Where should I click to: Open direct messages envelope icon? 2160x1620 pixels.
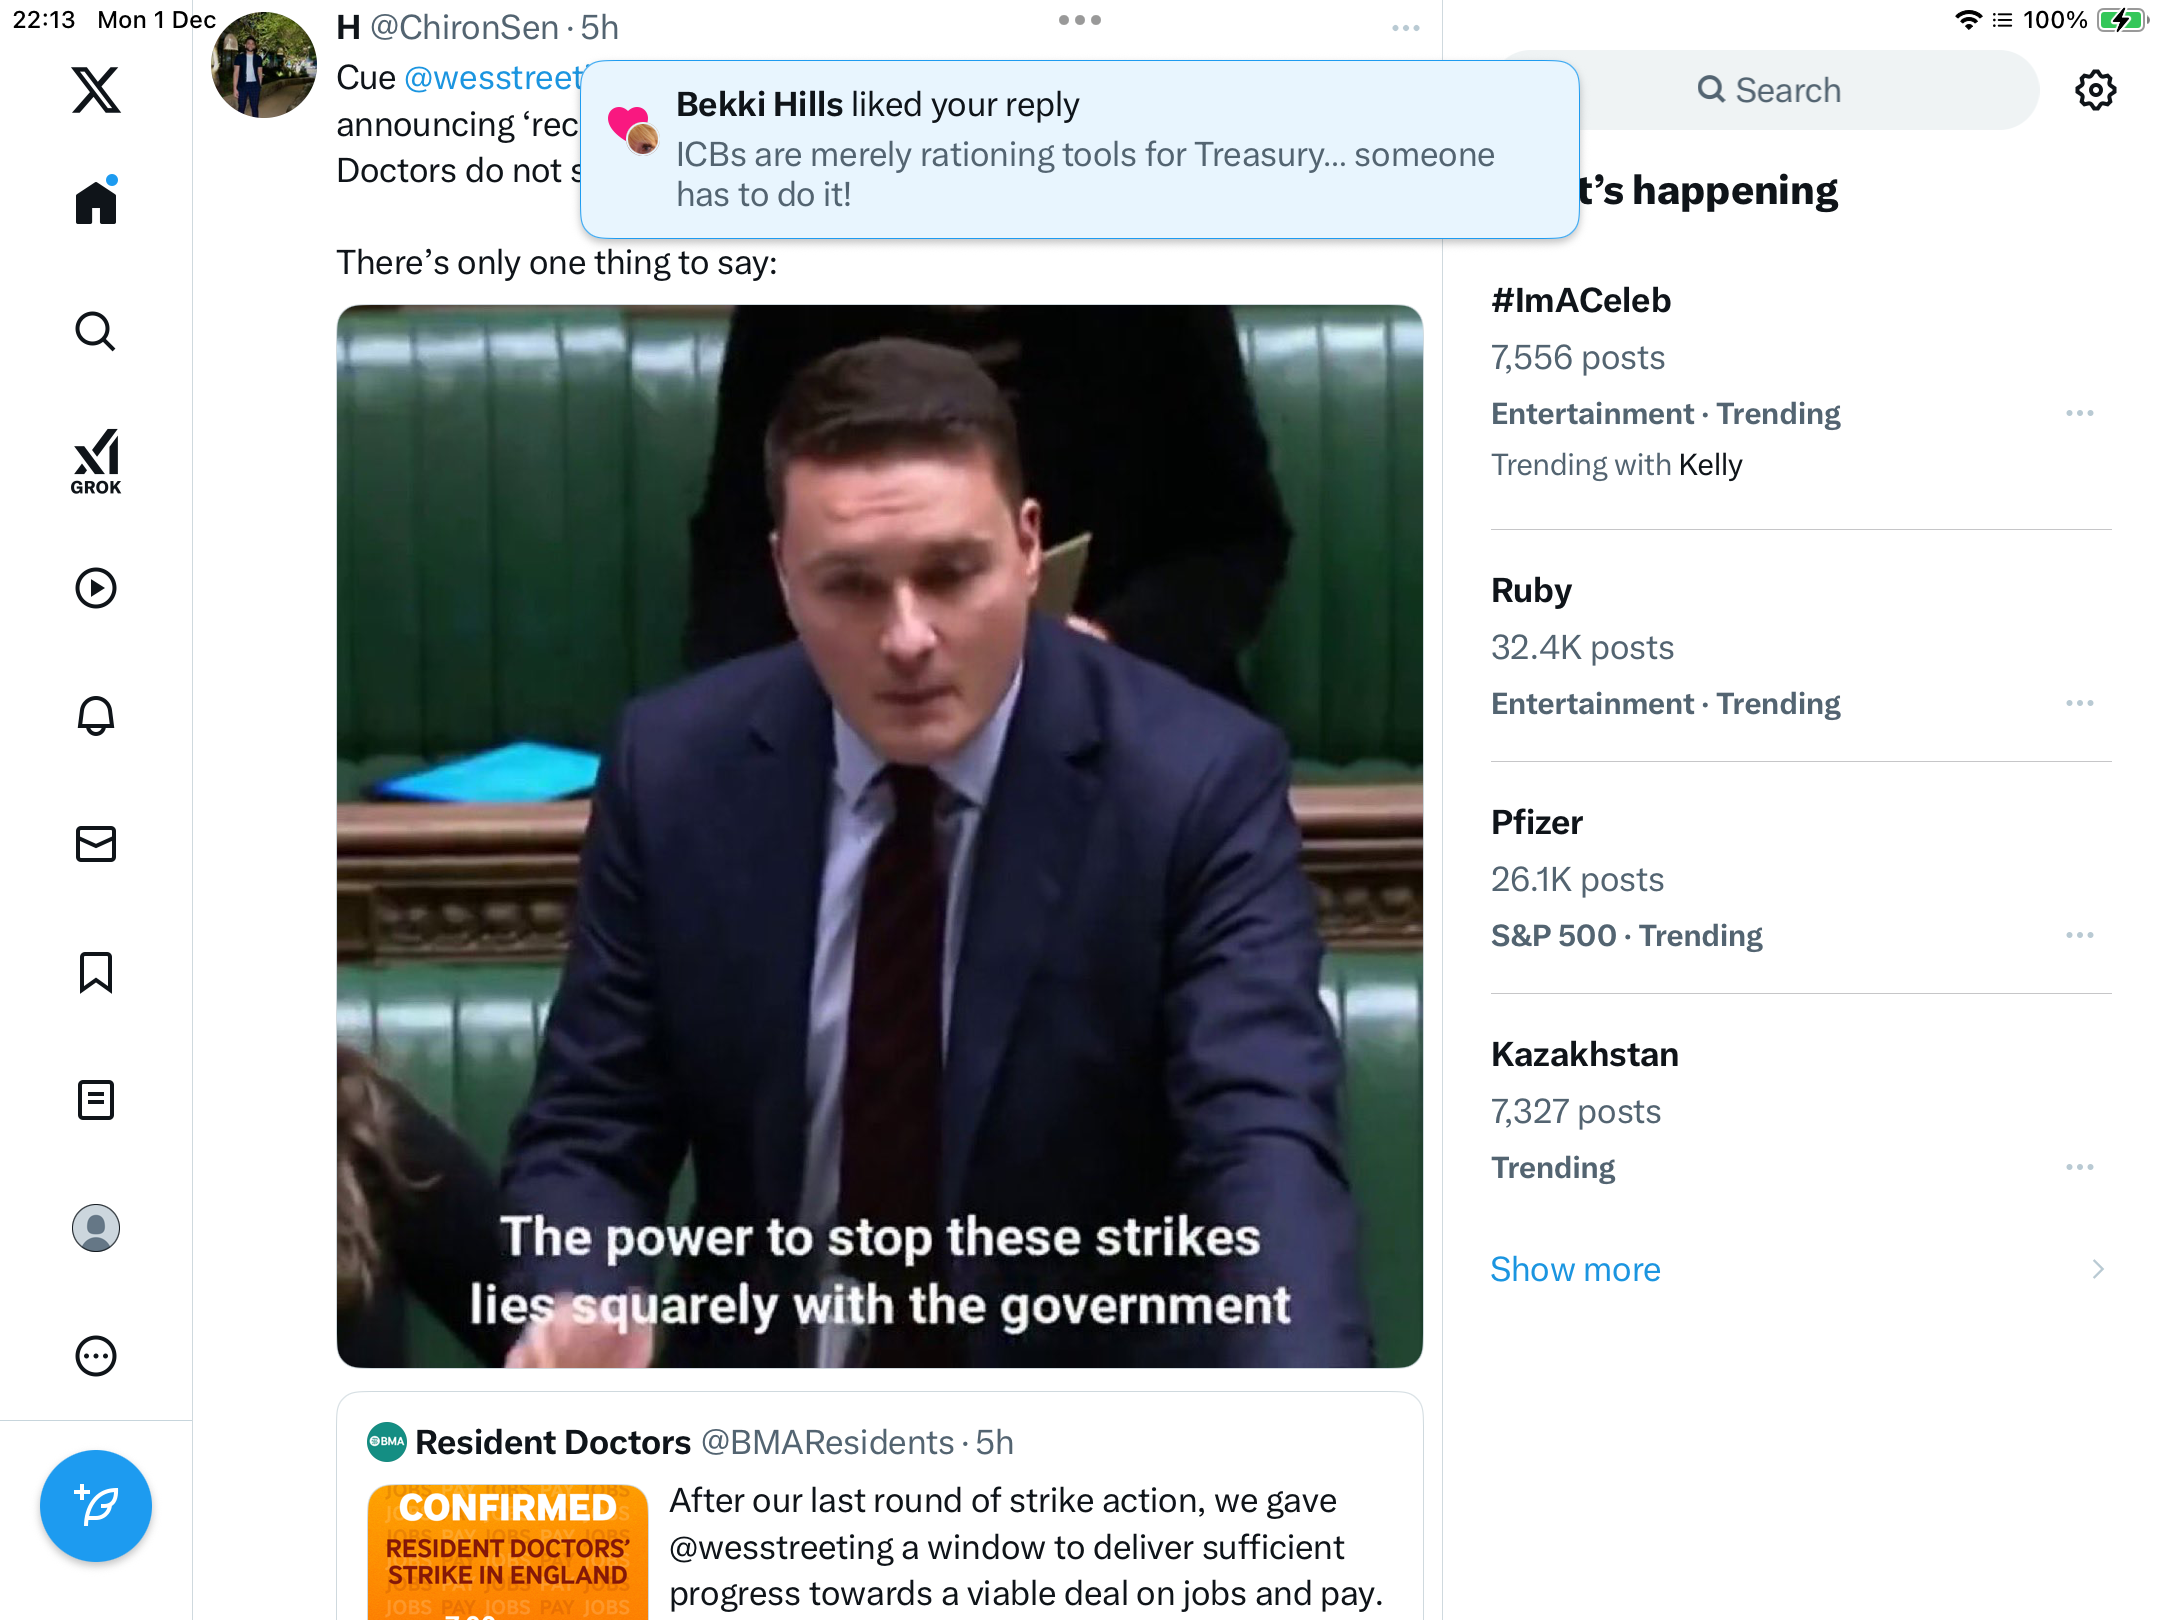pos(96,844)
